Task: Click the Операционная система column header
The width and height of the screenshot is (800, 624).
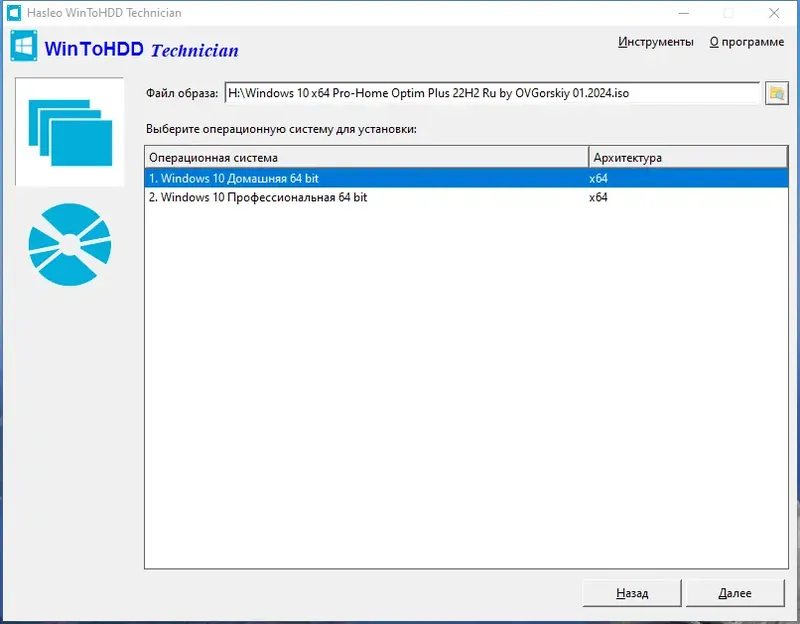Action: (x=367, y=157)
